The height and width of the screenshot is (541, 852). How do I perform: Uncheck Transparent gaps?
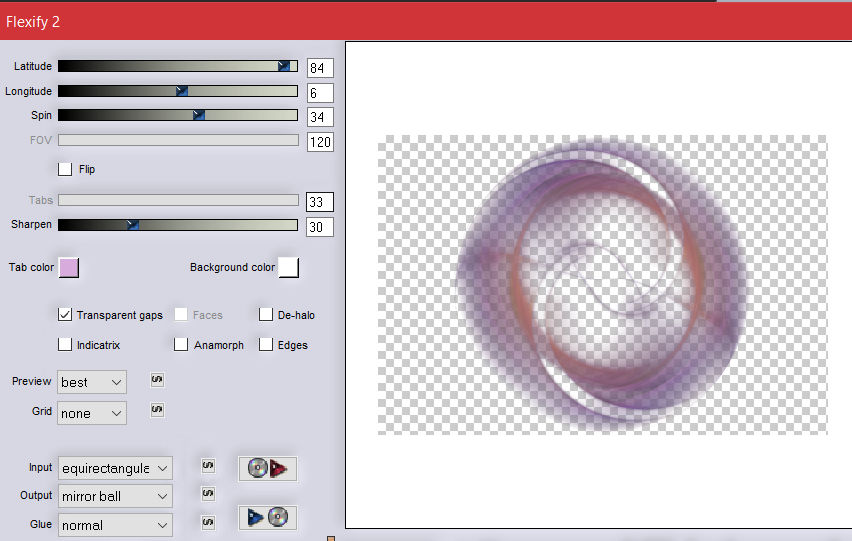65,314
